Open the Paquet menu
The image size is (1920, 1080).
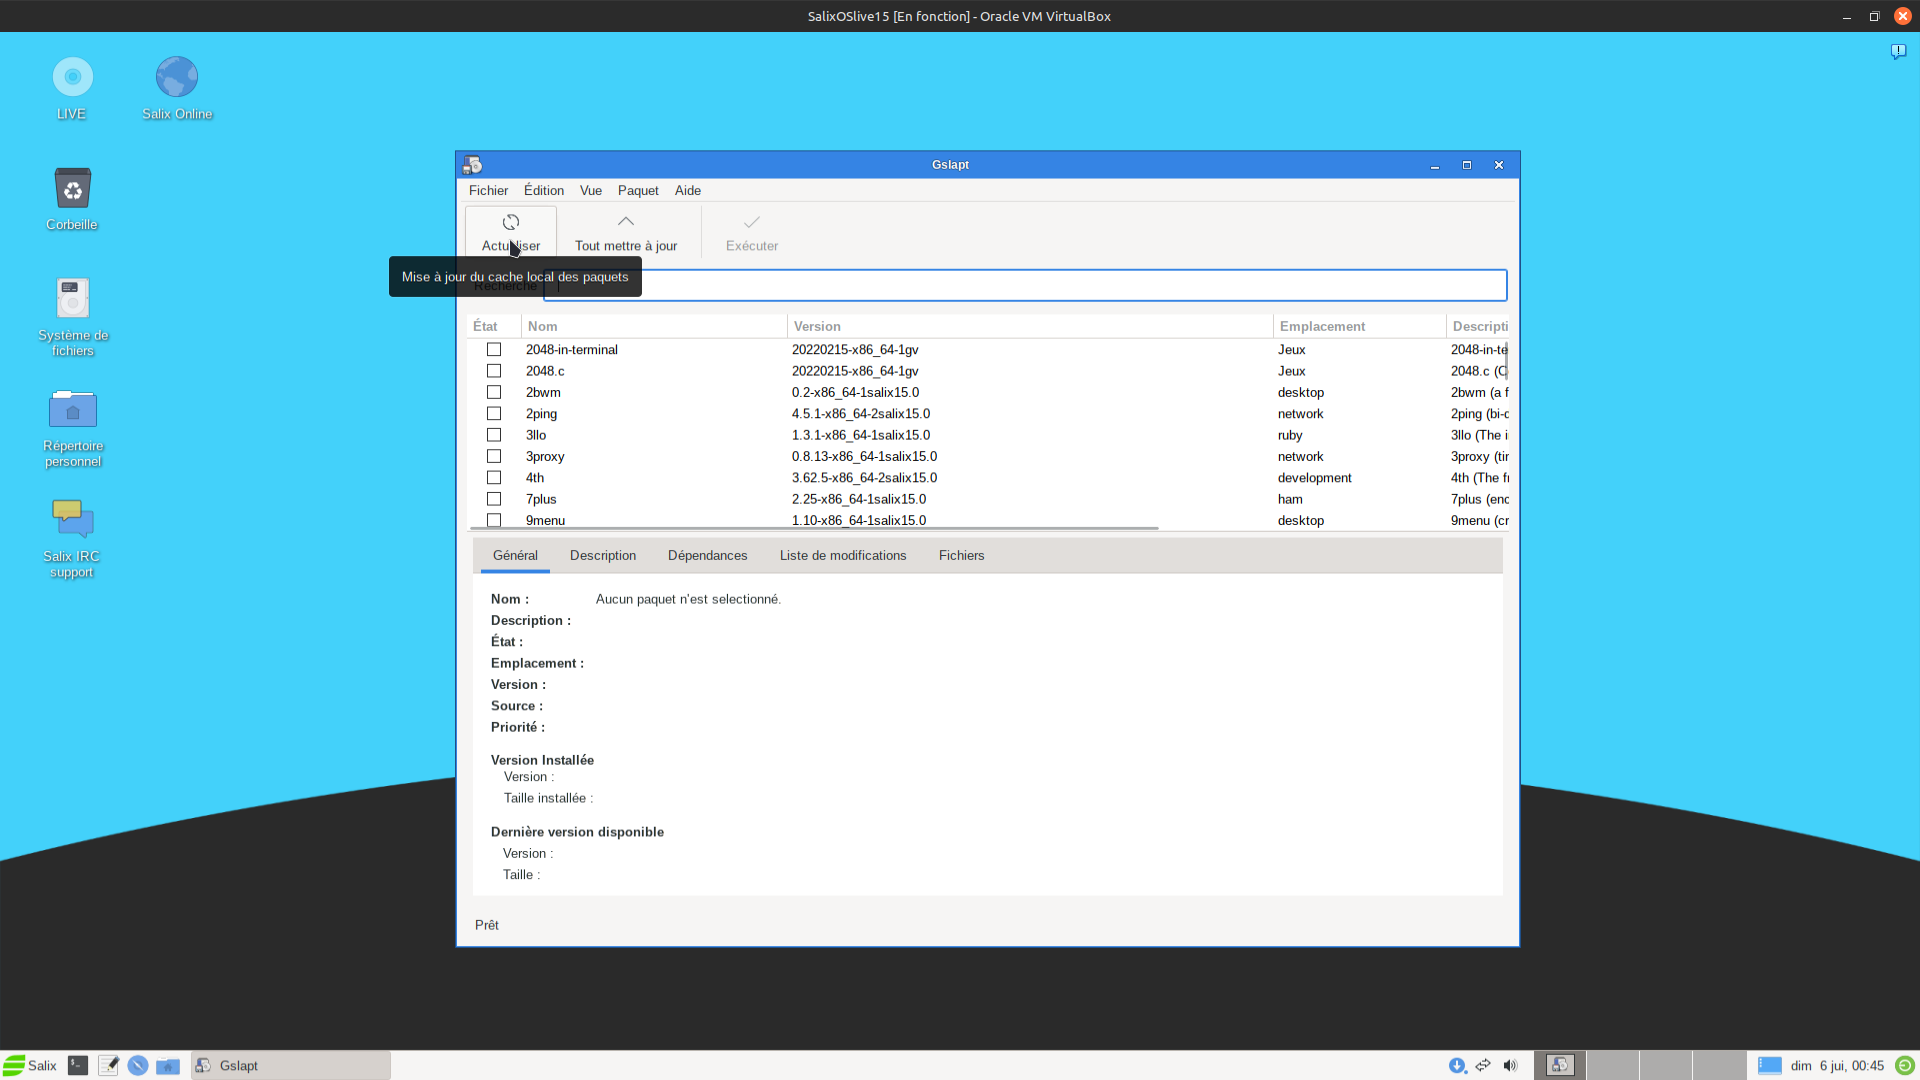[x=638, y=191]
